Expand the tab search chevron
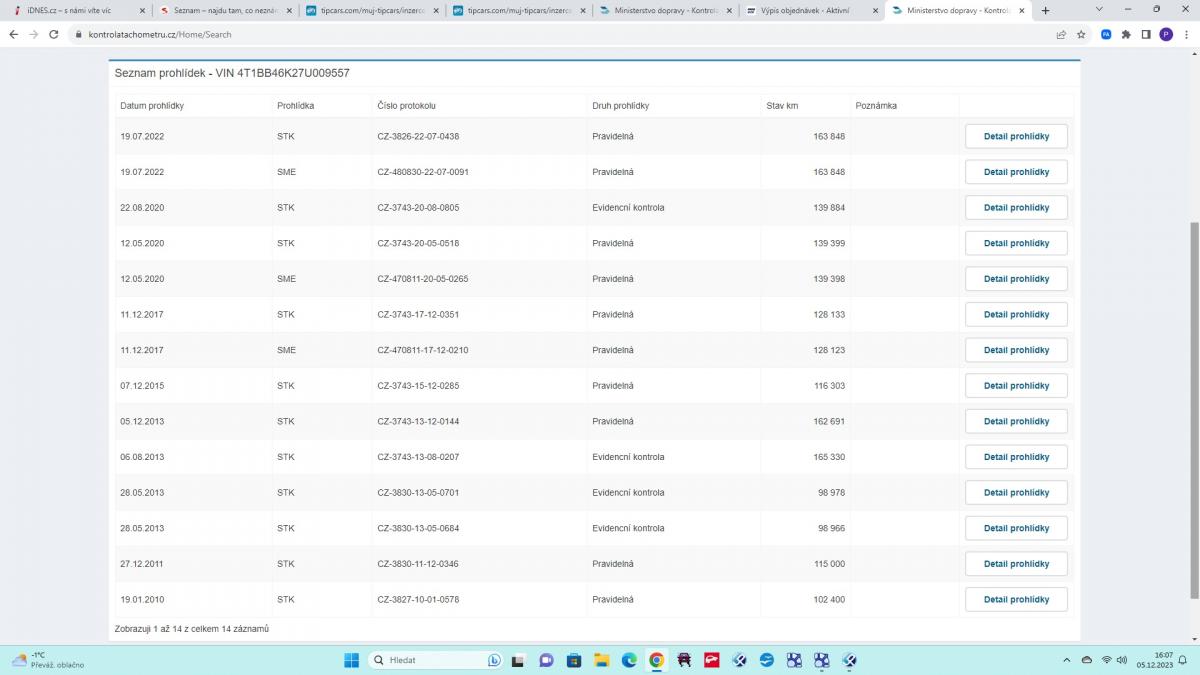Screen dimensions: 1200x675 click(x=1101, y=10)
